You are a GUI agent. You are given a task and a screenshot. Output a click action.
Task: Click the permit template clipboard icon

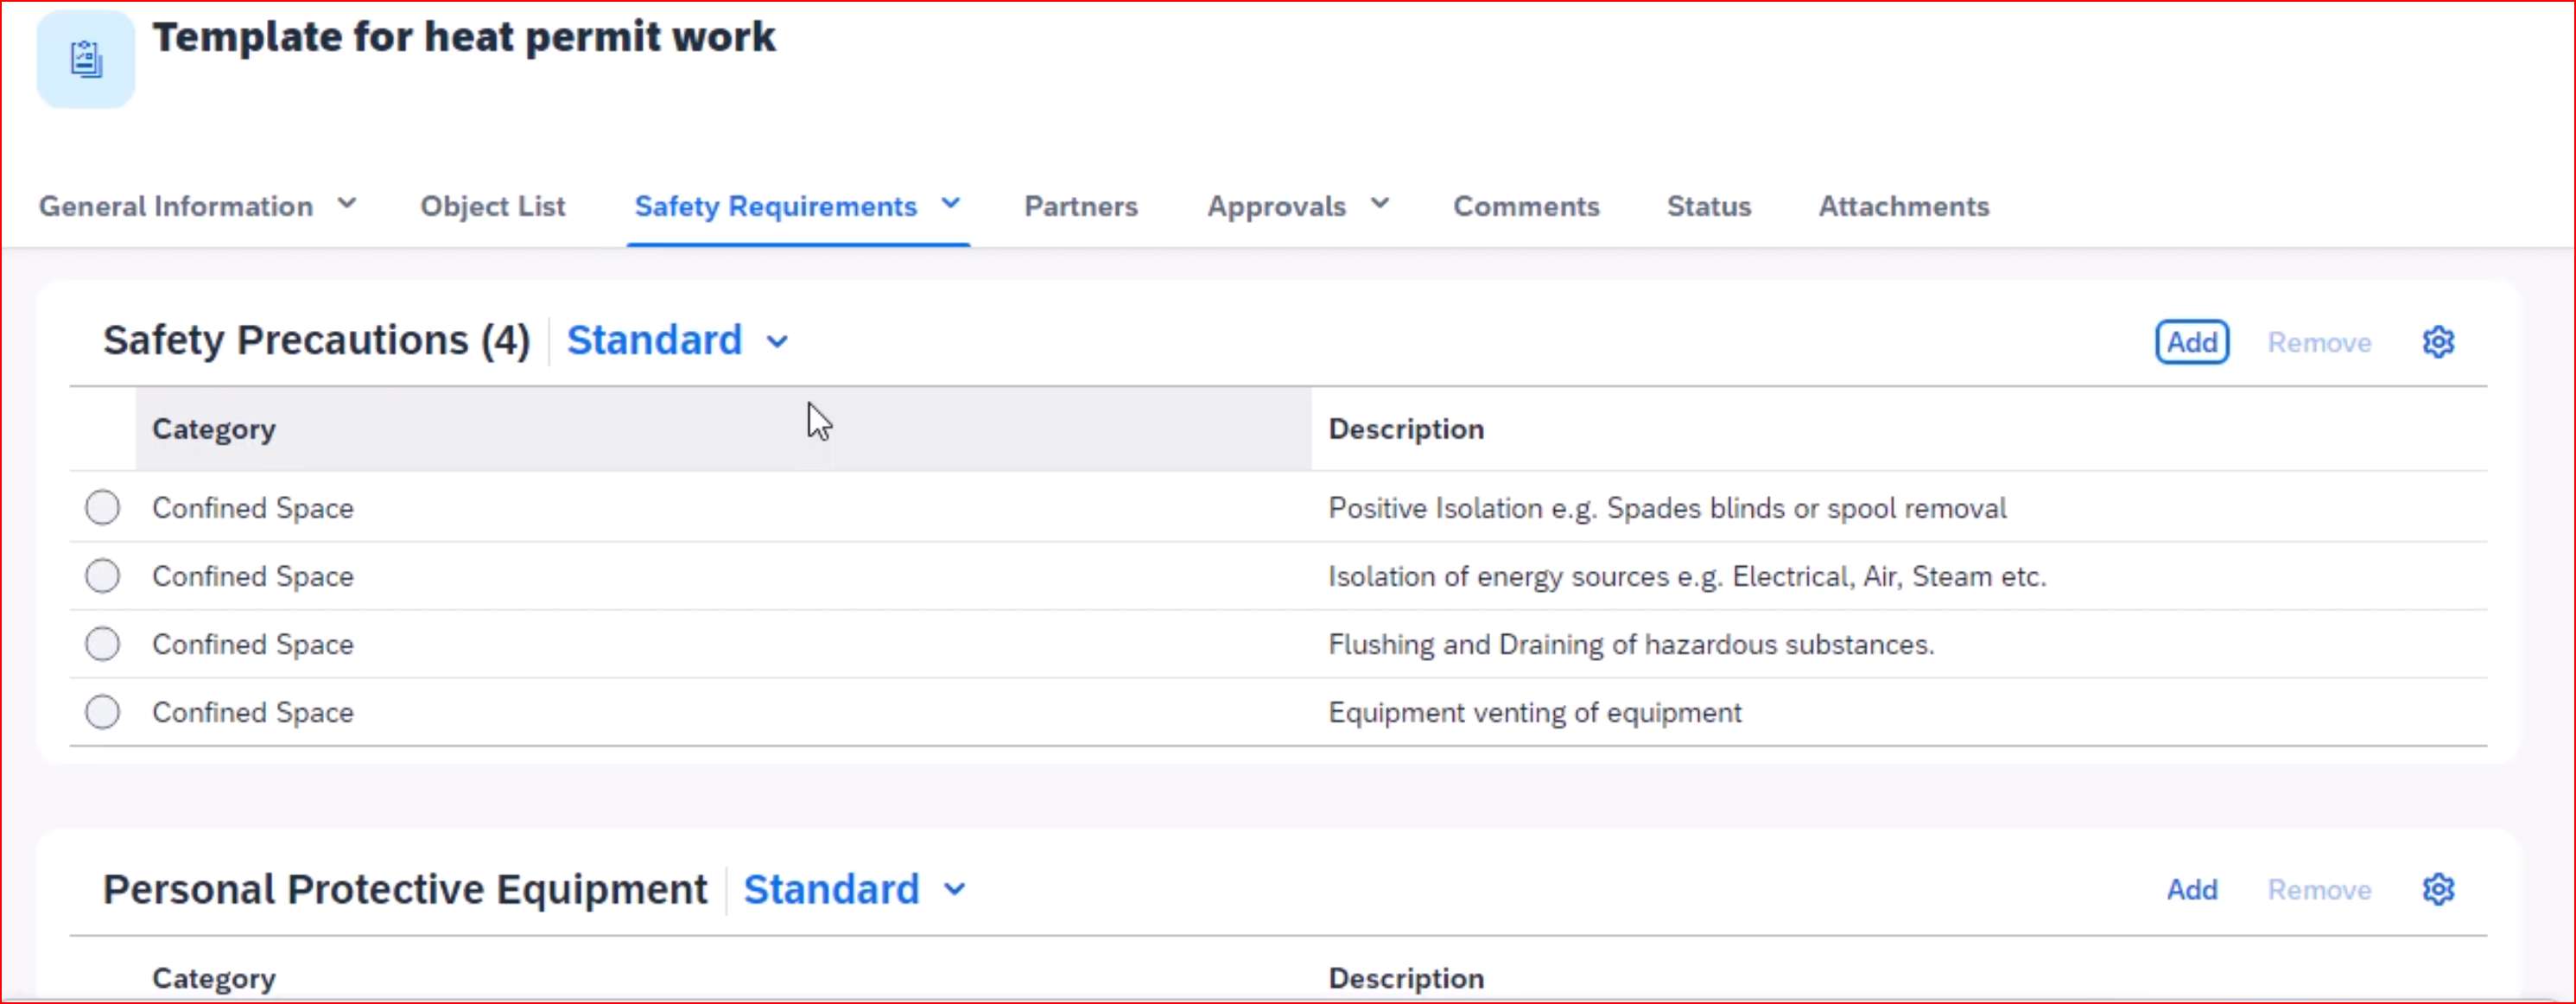click(x=86, y=60)
